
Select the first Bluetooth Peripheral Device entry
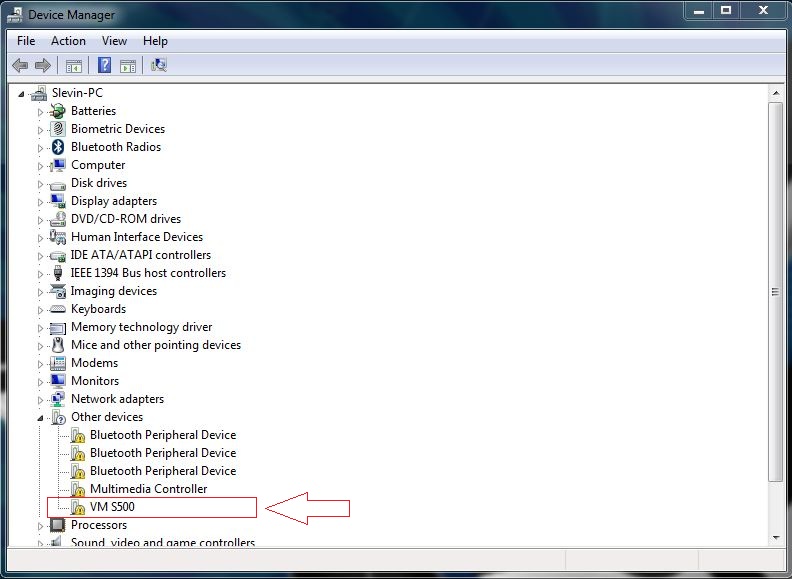163,435
